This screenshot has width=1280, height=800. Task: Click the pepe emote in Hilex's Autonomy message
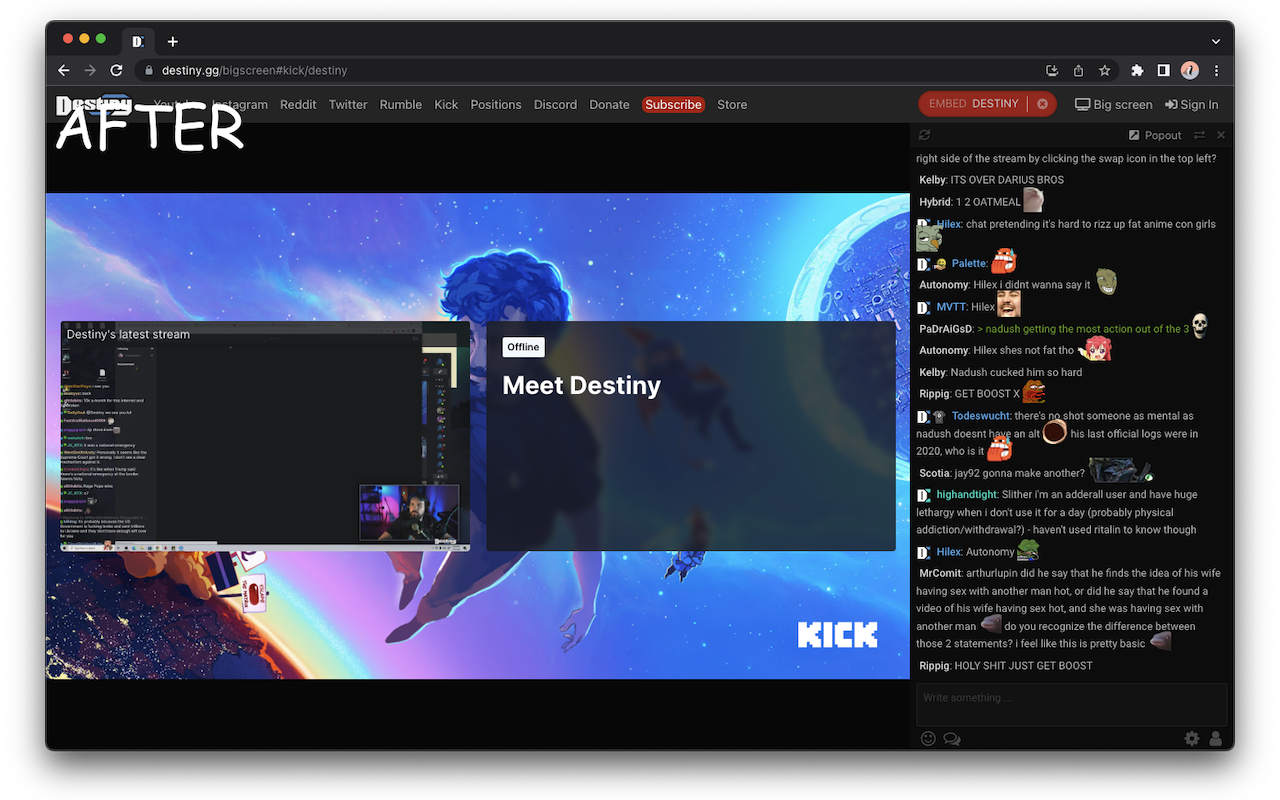click(1028, 550)
